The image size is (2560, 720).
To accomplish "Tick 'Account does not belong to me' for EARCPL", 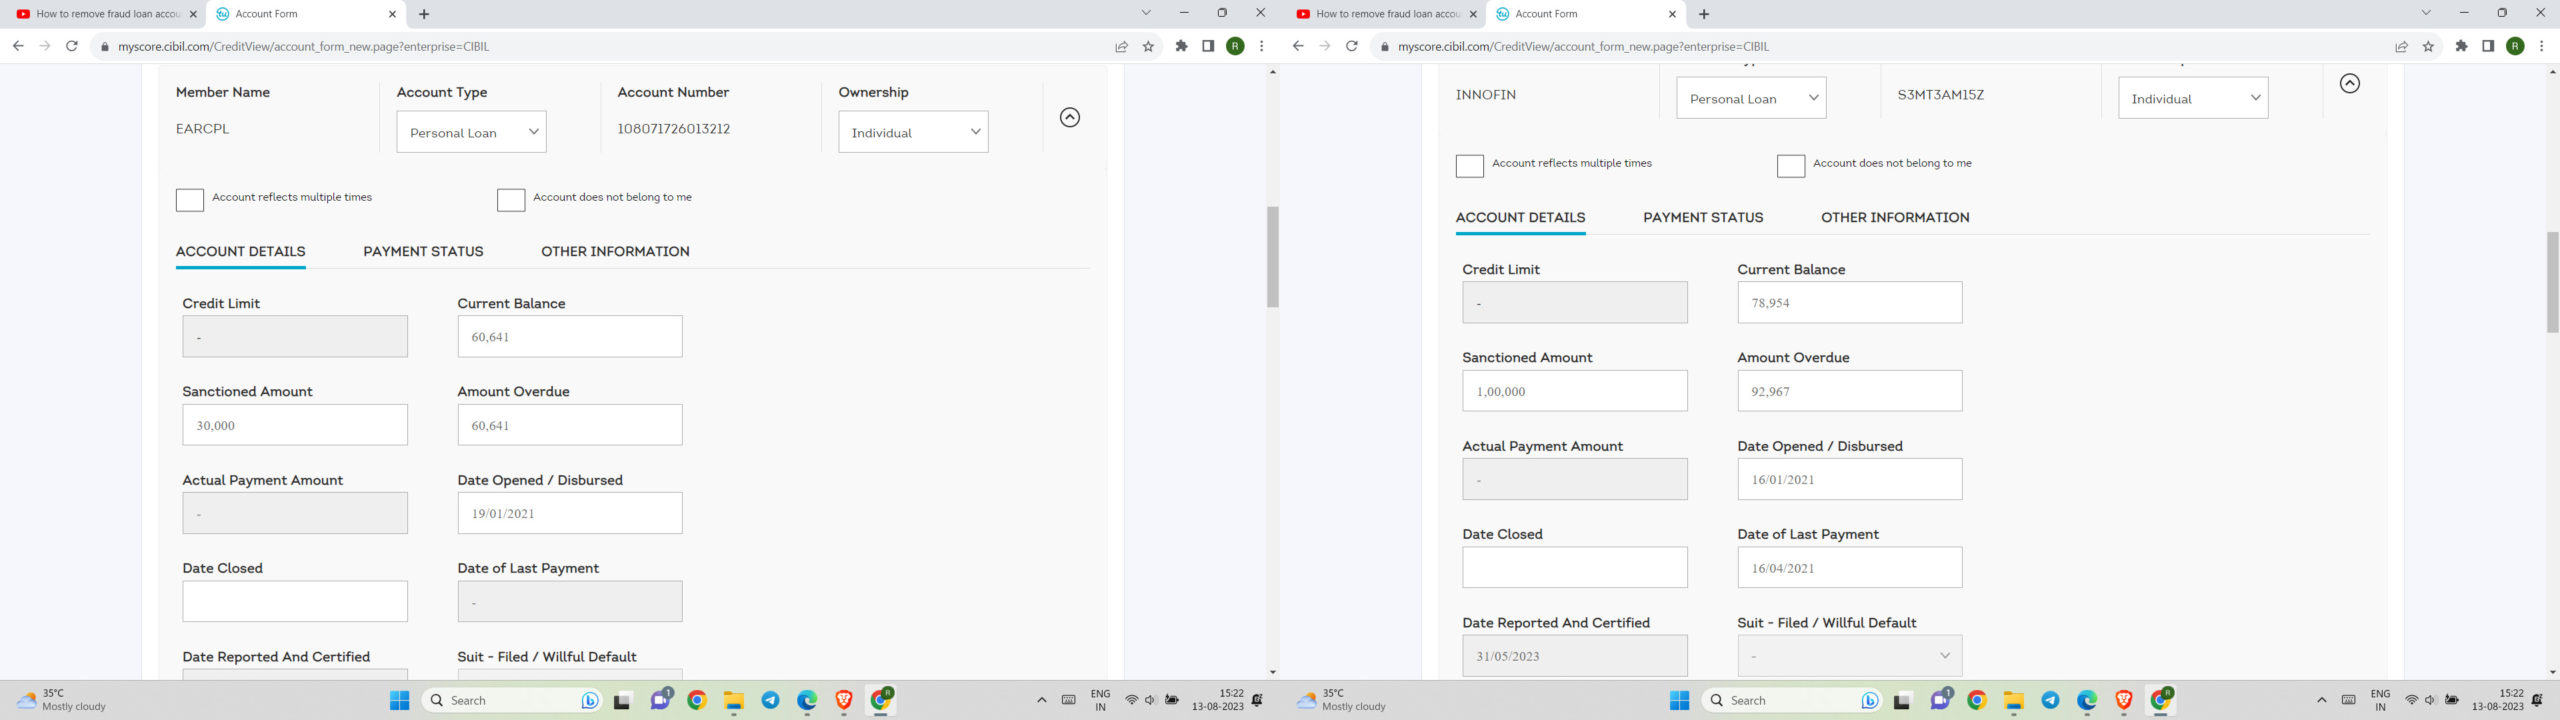I will (x=511, y=200).
